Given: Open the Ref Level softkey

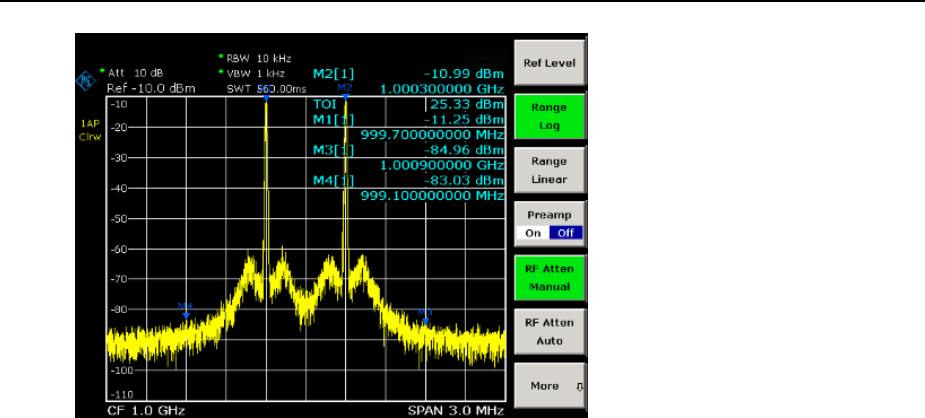Looking at the screenshot, I should tap(549, 63).
